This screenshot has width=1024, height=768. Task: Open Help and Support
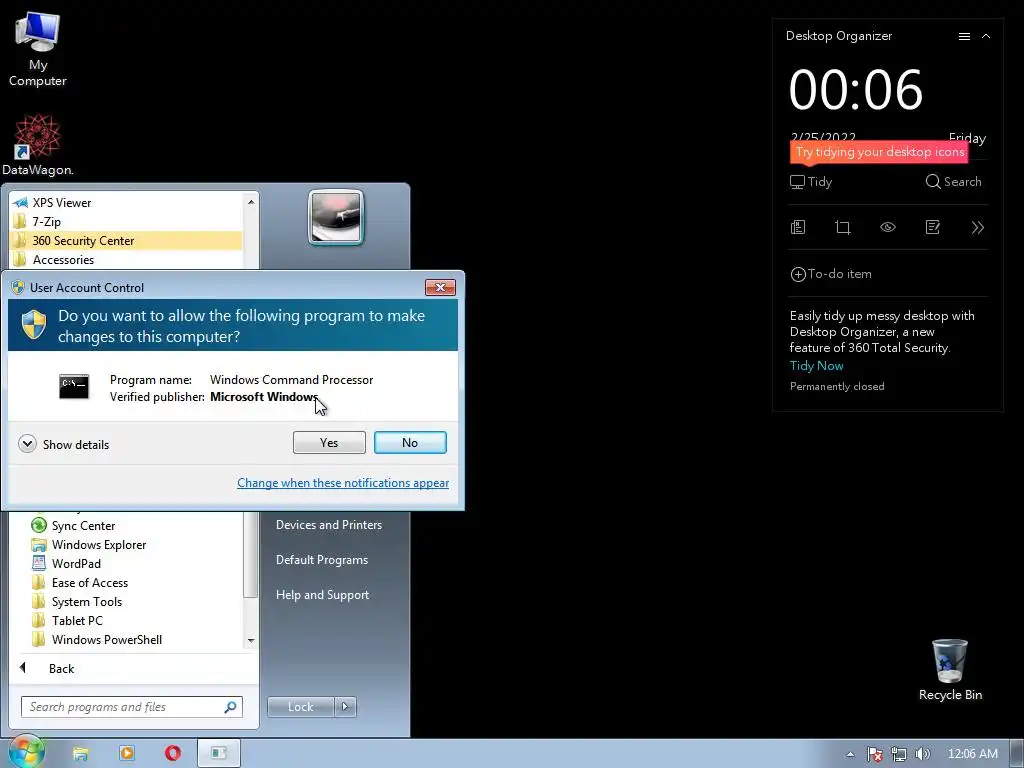[x=323, y=595]
